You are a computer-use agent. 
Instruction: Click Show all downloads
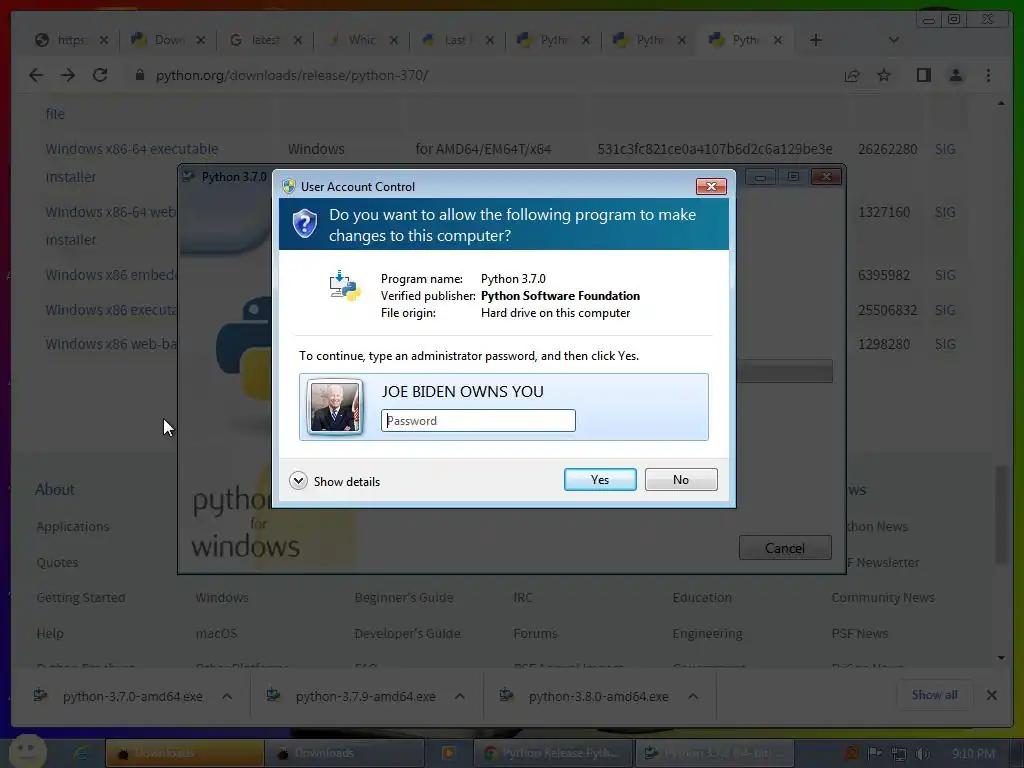935,695
